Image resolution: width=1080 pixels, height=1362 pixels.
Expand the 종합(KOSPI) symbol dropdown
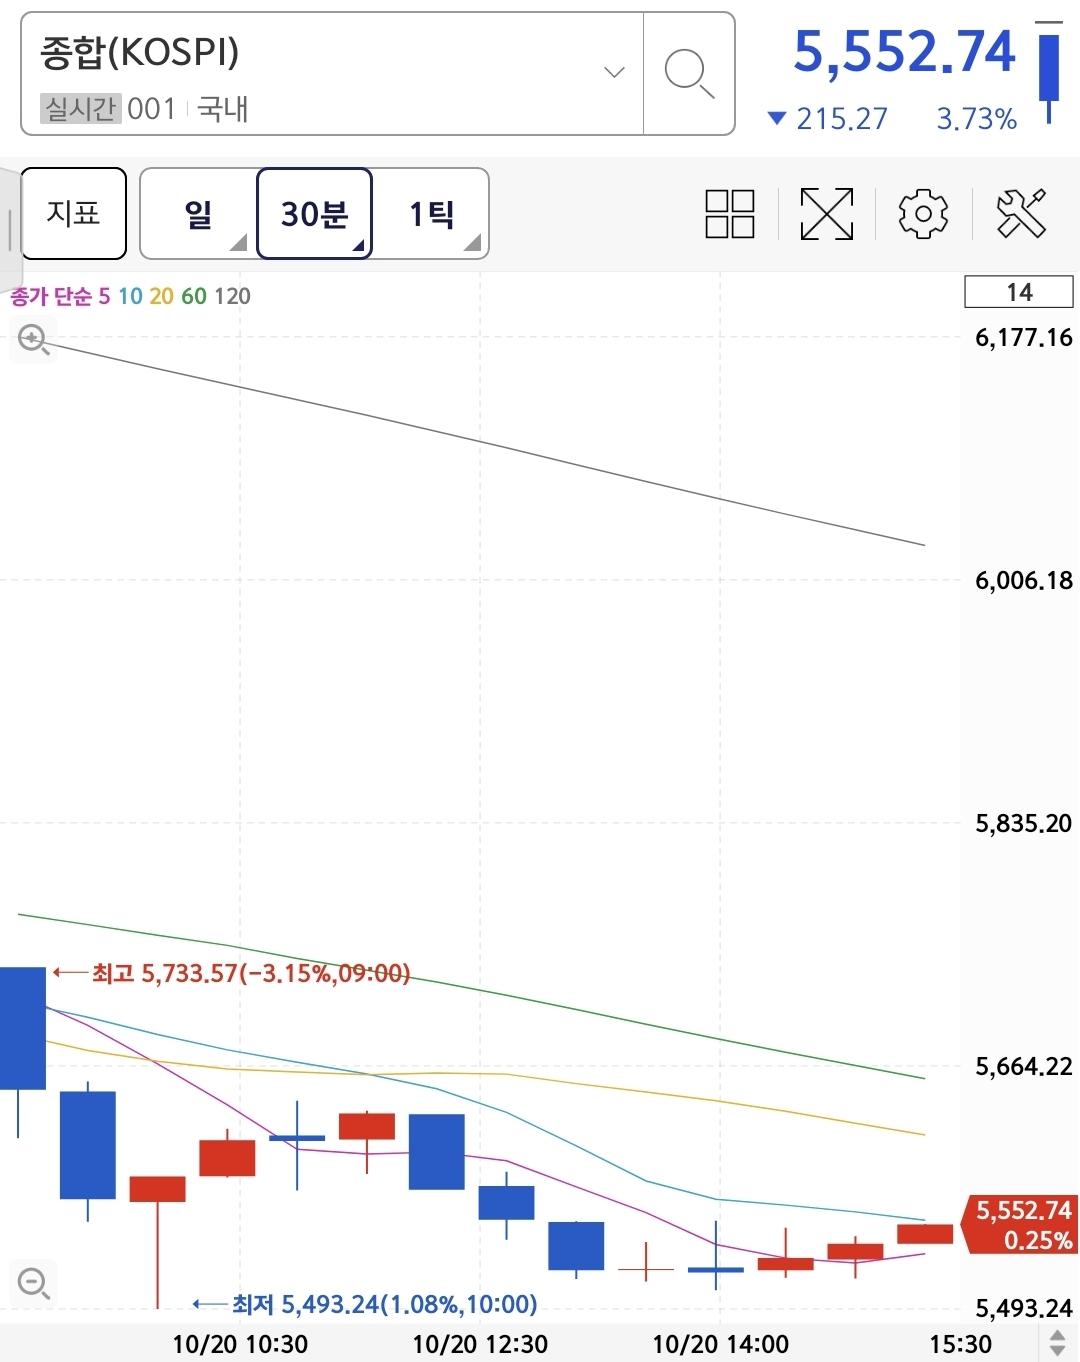pyautogui.click(x=614, y=72)
